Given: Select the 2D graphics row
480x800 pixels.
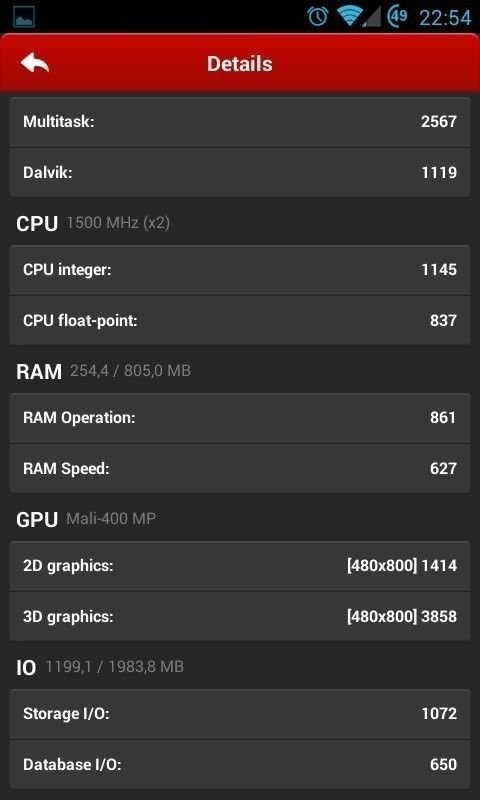Looking at the screenshot, I should [240, 566].
